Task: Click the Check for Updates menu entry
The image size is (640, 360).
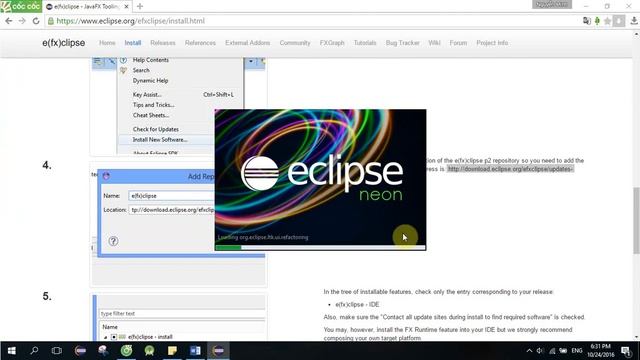Action: (156, 129)
